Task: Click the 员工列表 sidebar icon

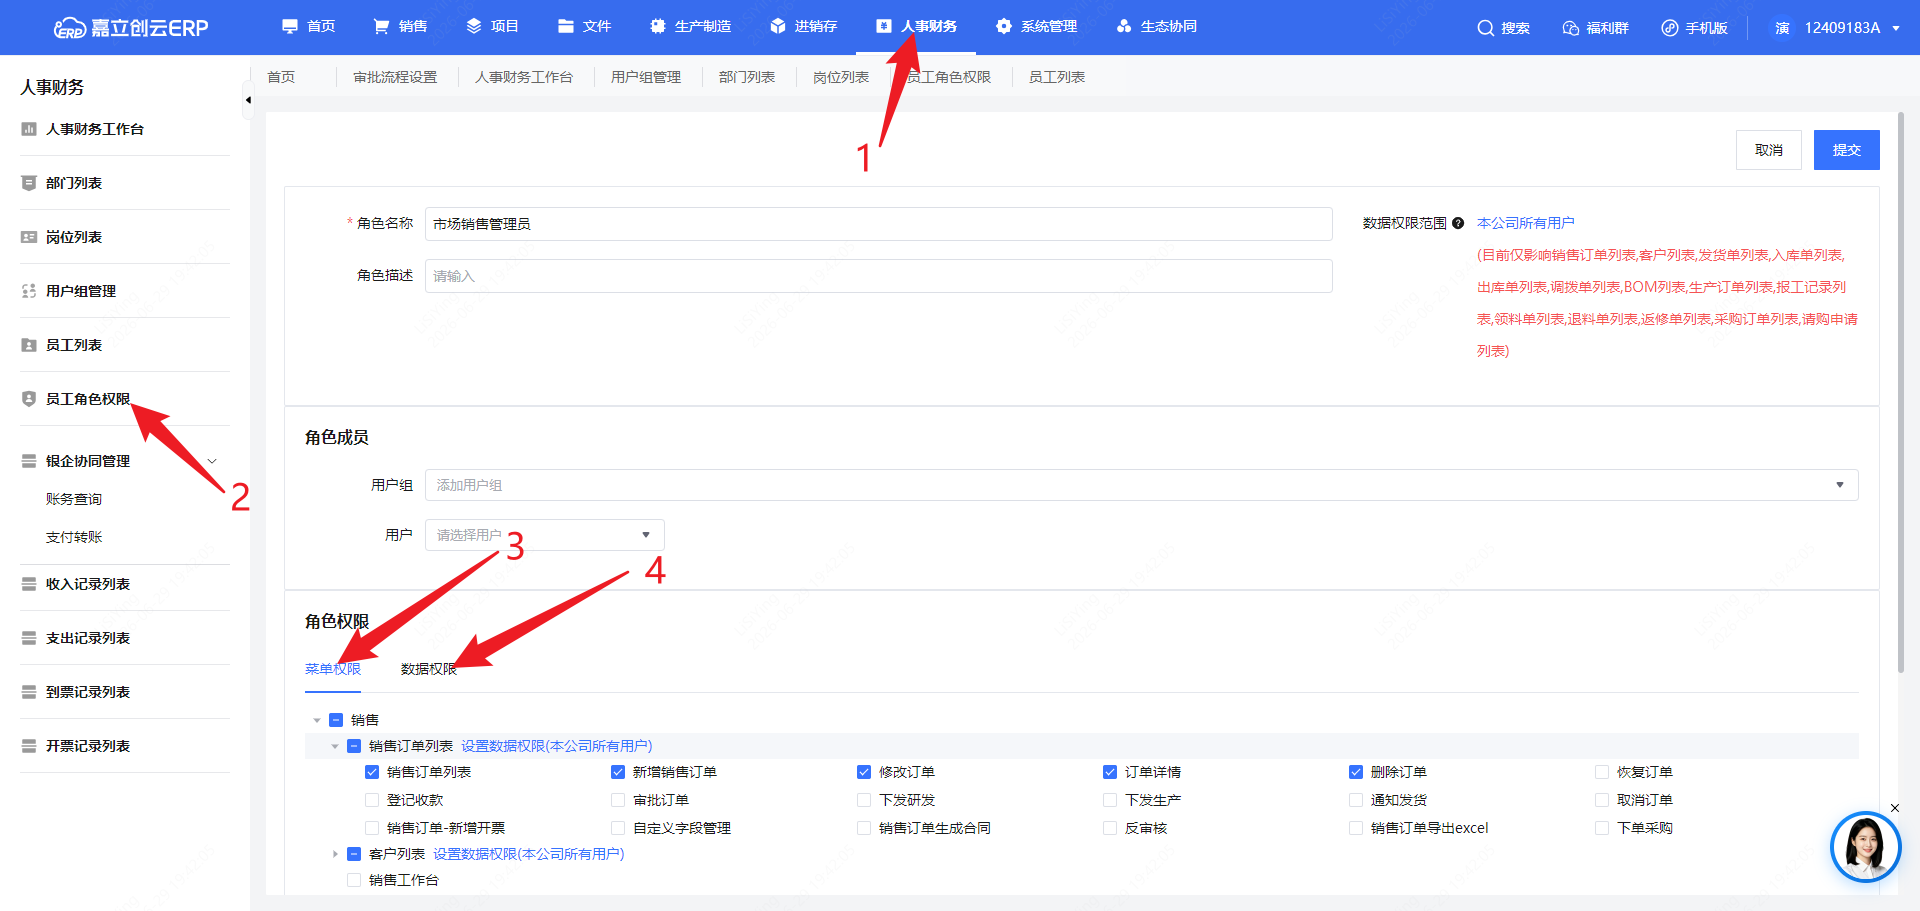Action: pyautogui.click(x=29, y=345)
